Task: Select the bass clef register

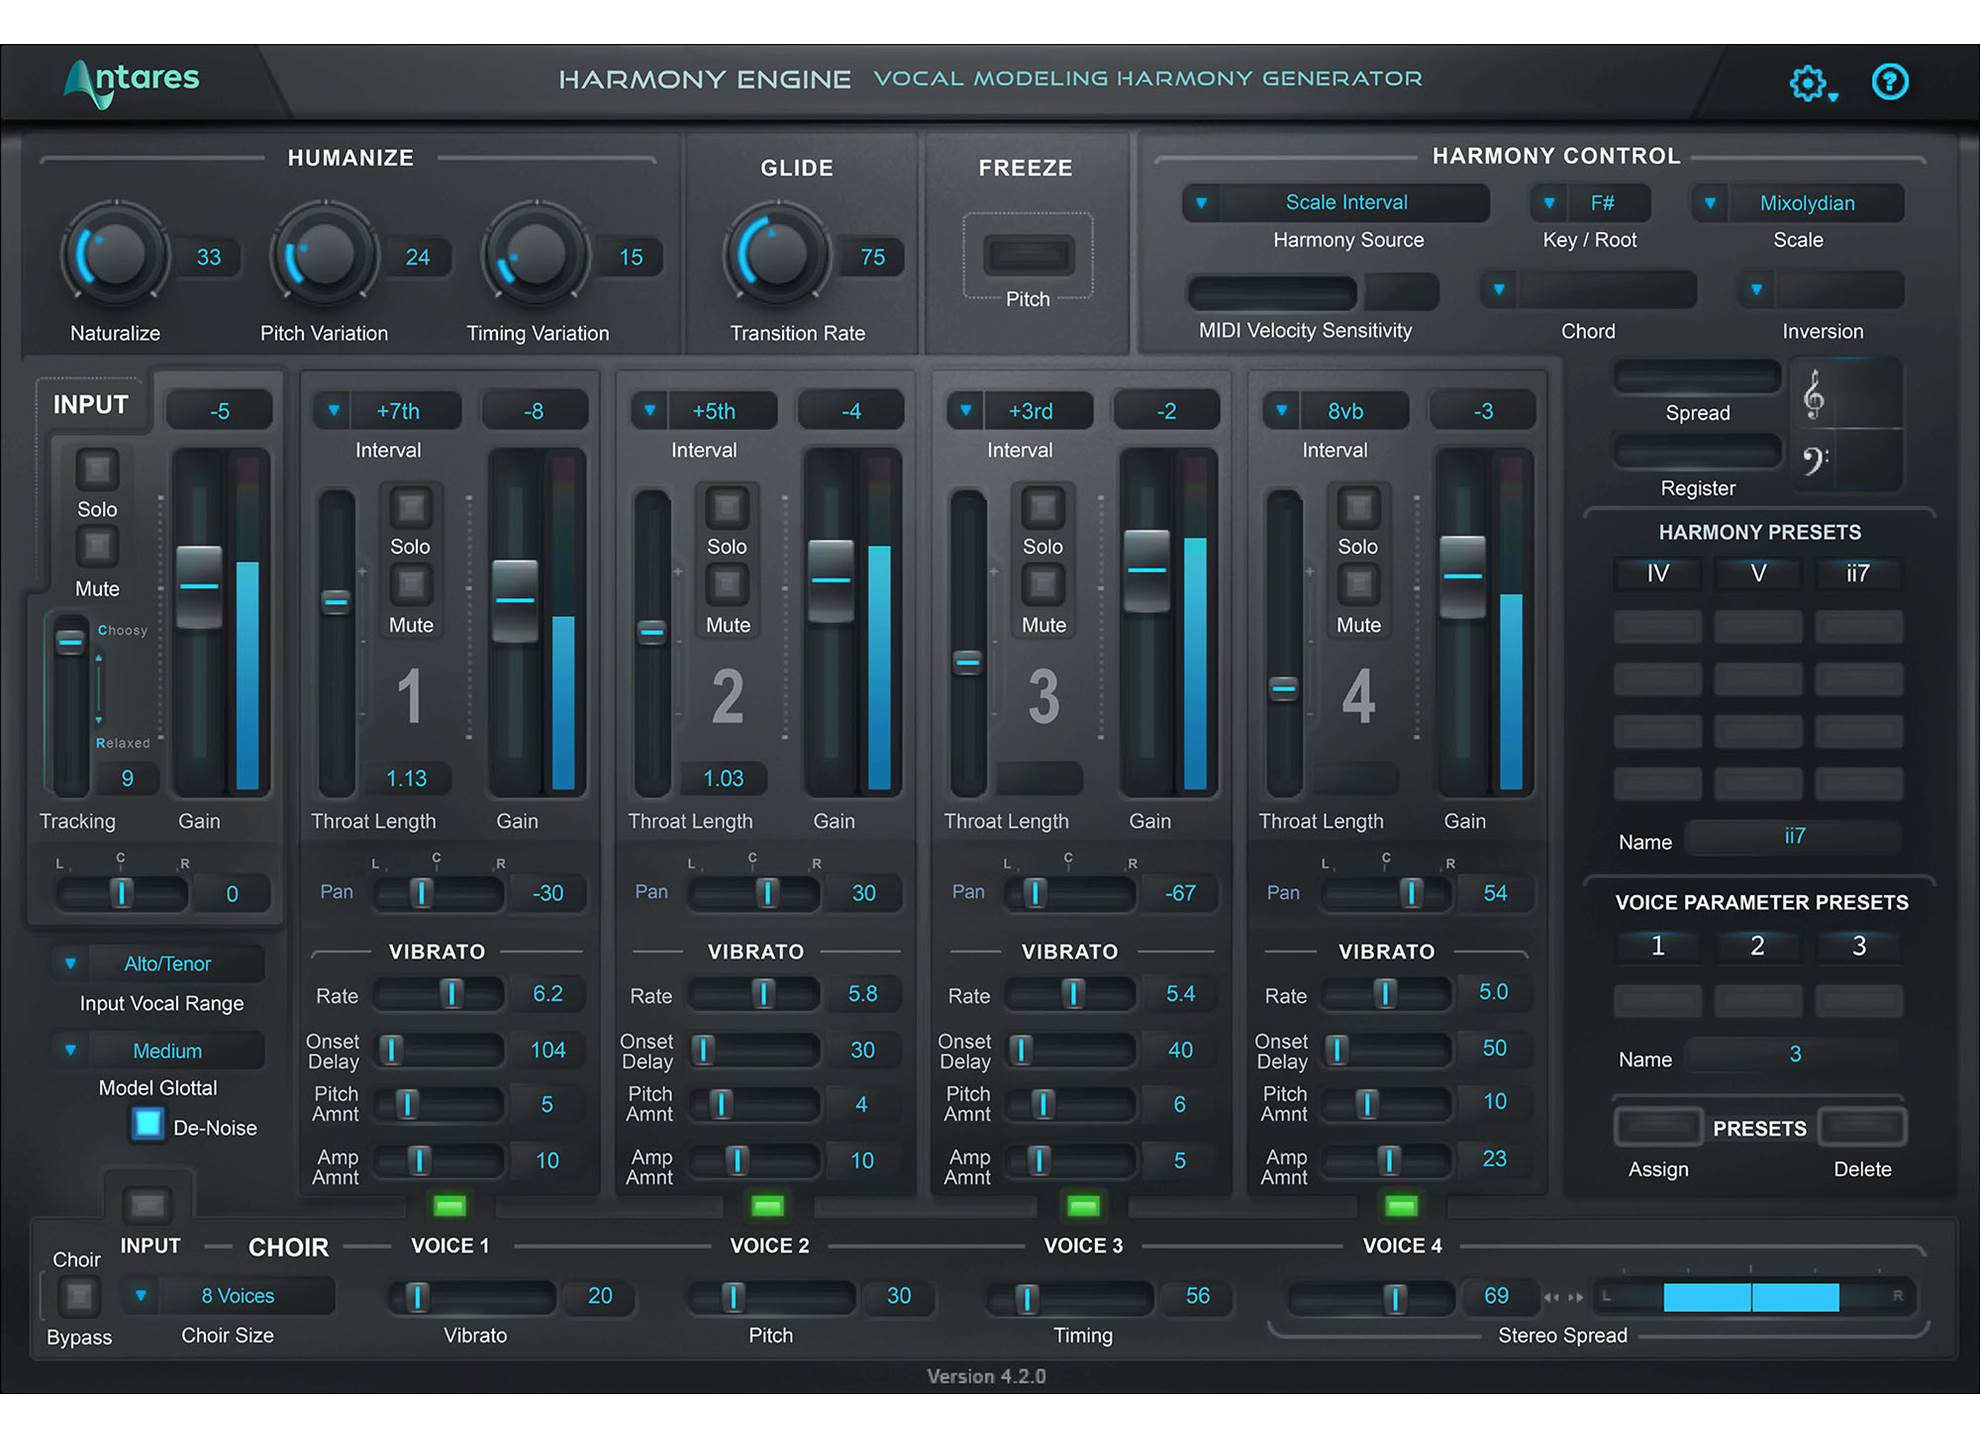Action: coord(1815,460)
